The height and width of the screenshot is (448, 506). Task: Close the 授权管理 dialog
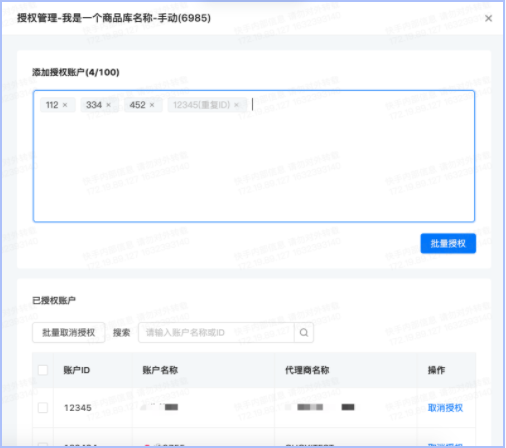tap(488, 18)
